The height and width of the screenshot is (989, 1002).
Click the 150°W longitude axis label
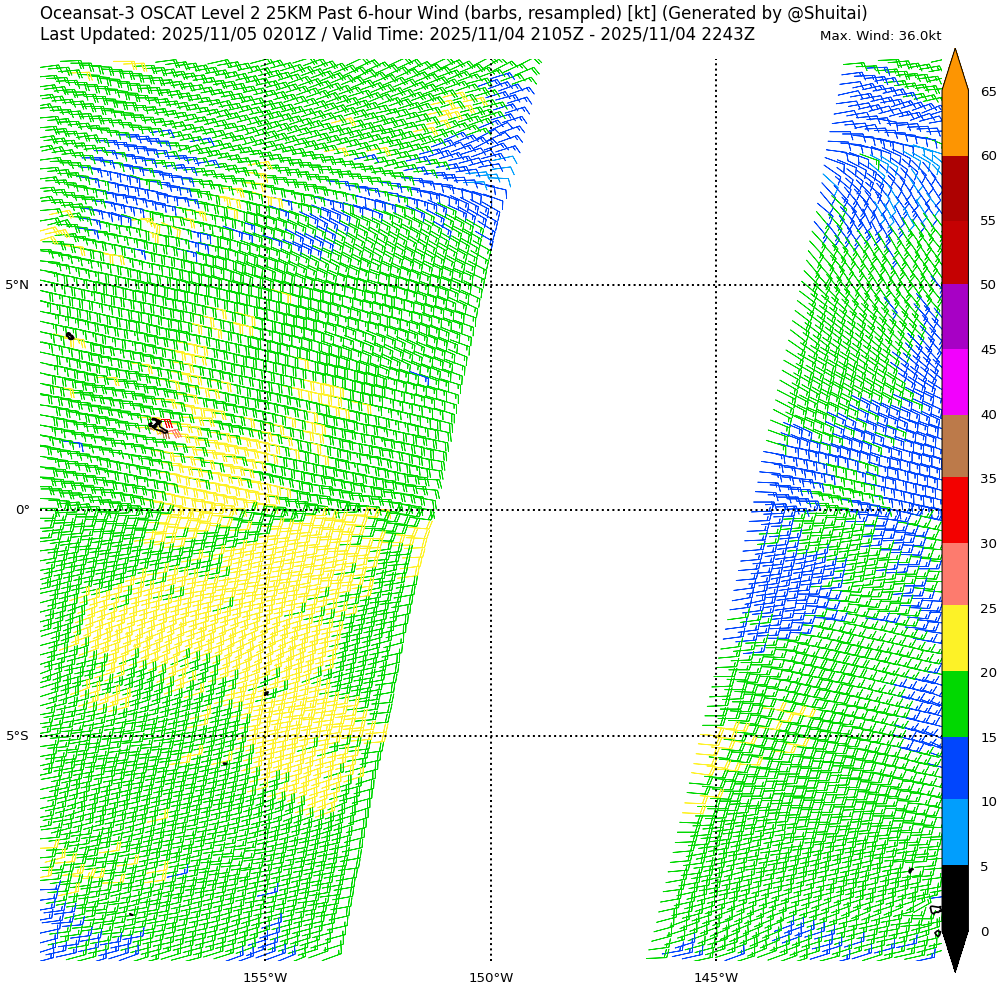coord(491,978)
